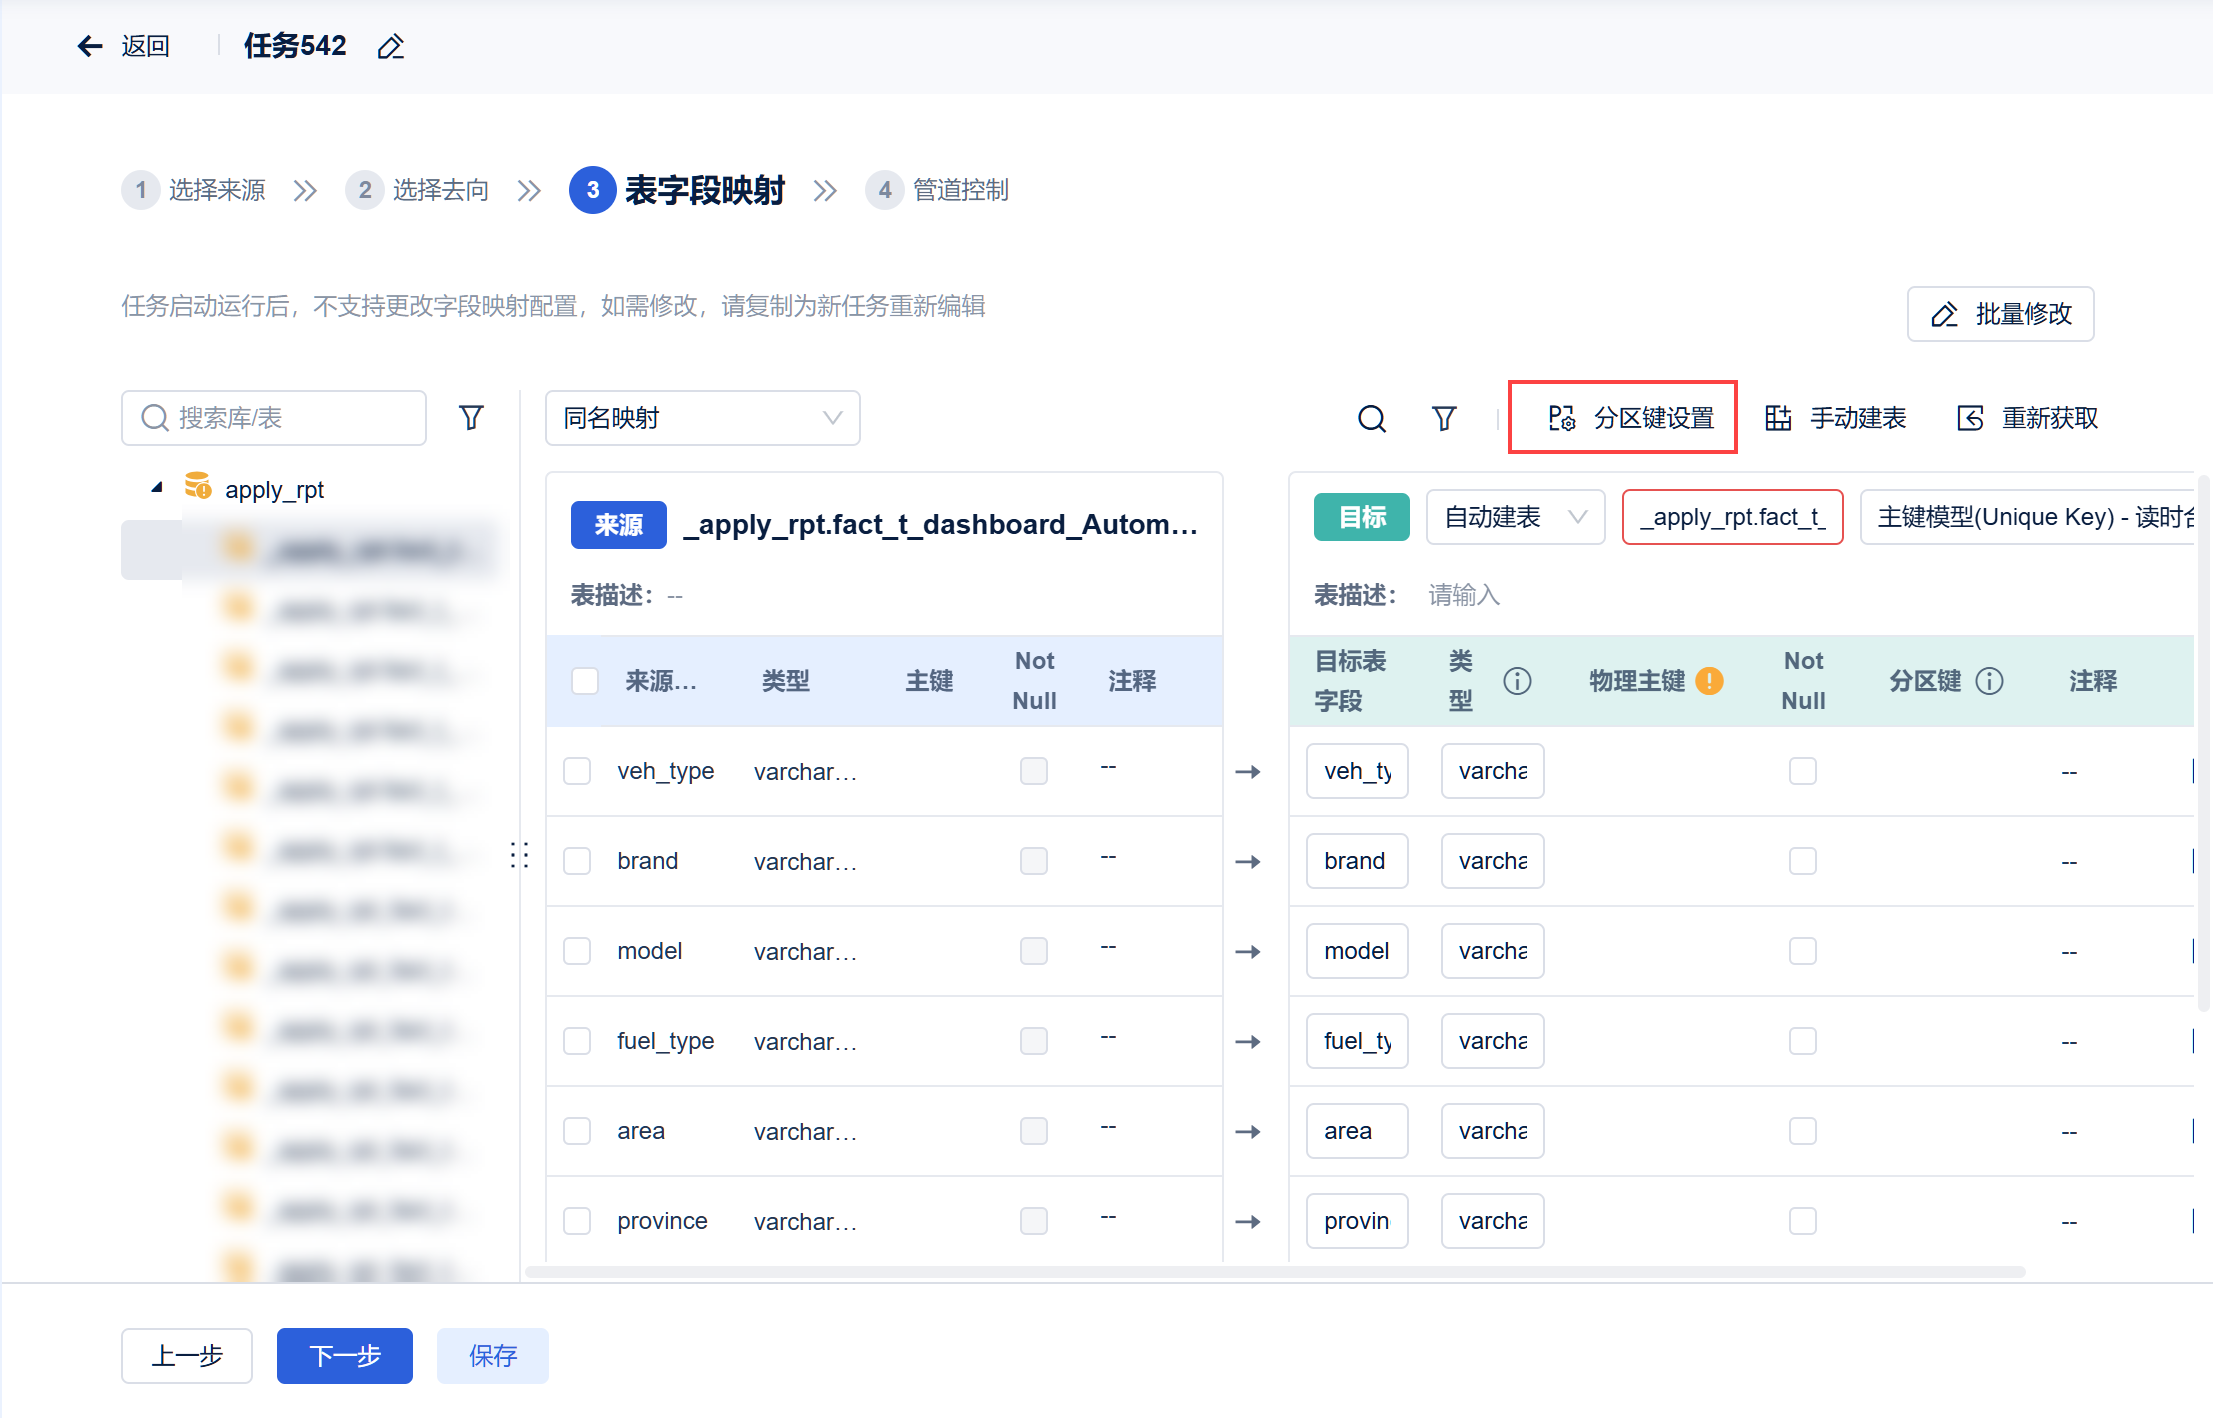Click the filter funnel left of 分区键设置
The image size is (2213, 1418).
point(1443,418)
